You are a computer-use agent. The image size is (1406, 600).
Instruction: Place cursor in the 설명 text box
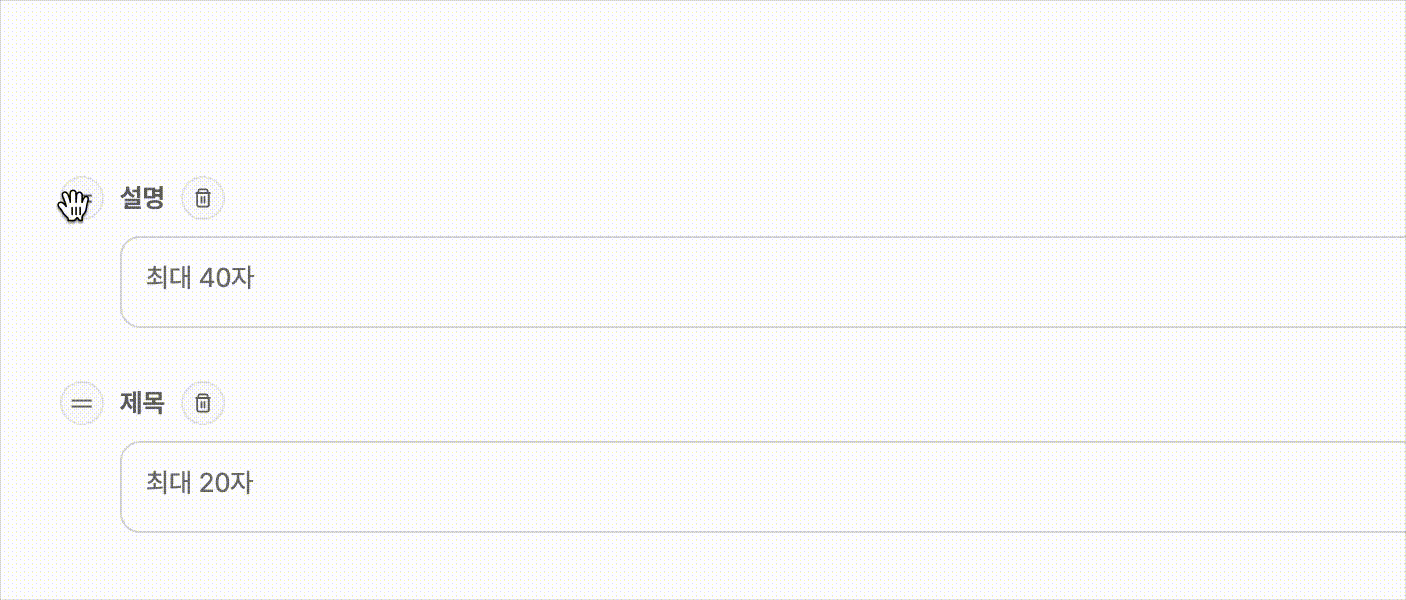[763, 282]
